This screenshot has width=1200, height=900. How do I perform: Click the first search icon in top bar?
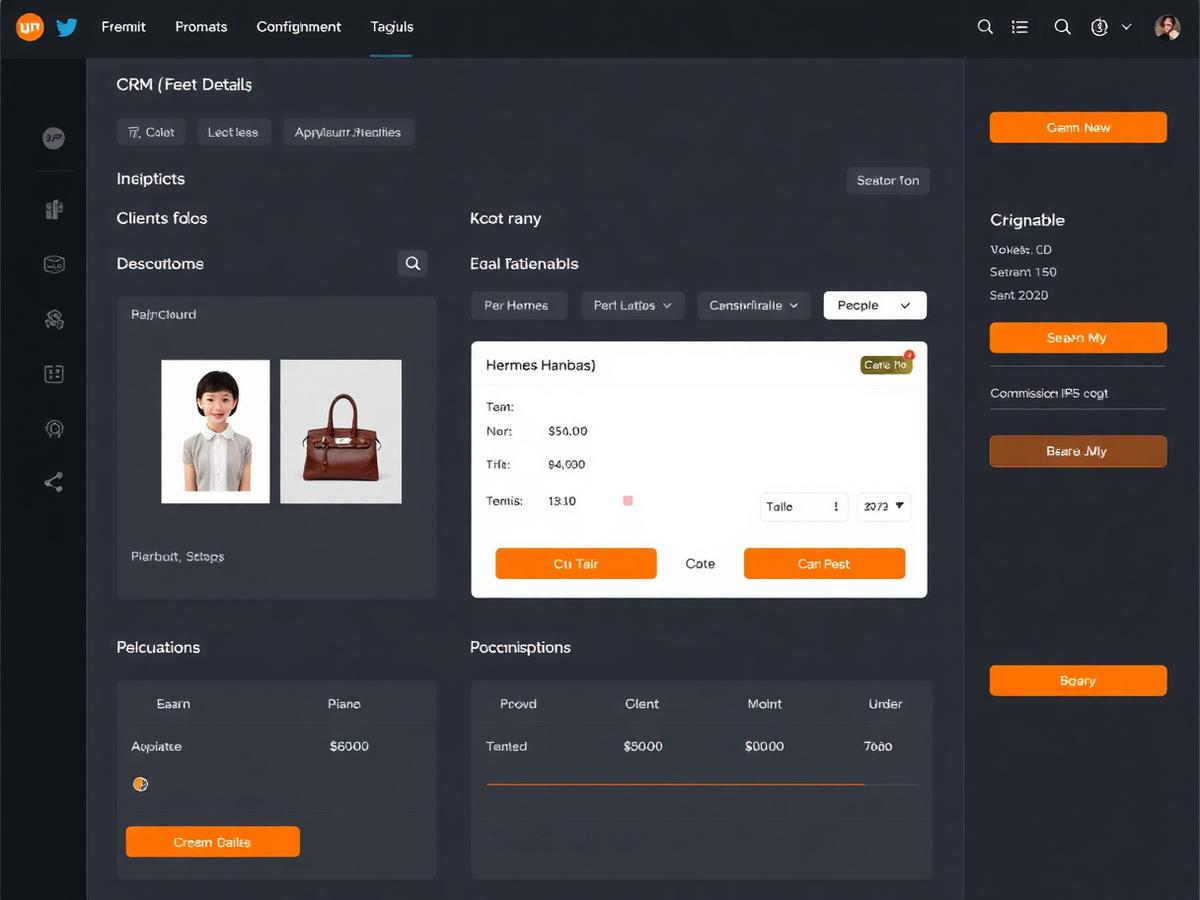985,27
